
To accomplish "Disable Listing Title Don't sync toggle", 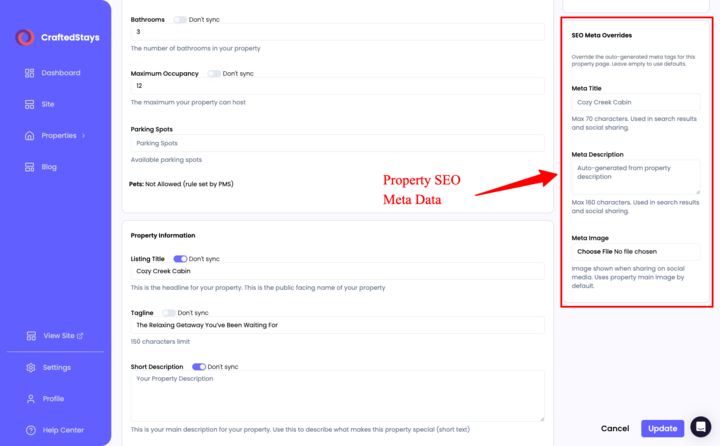I will point(180,259).
